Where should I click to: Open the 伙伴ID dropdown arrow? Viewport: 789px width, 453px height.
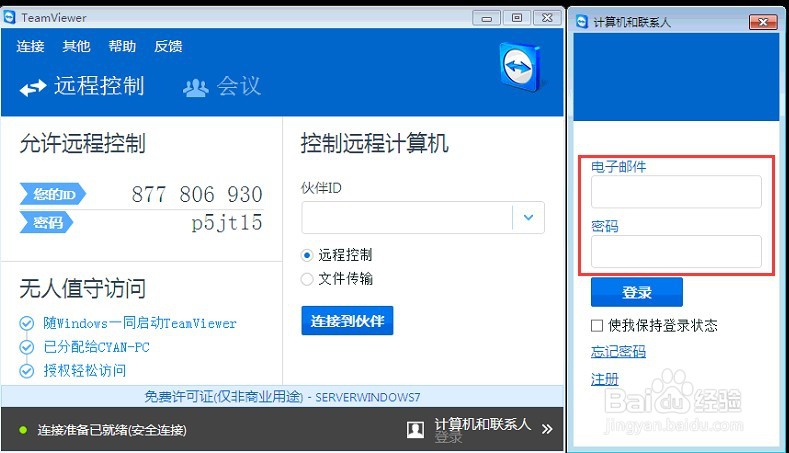coord(528,217)
